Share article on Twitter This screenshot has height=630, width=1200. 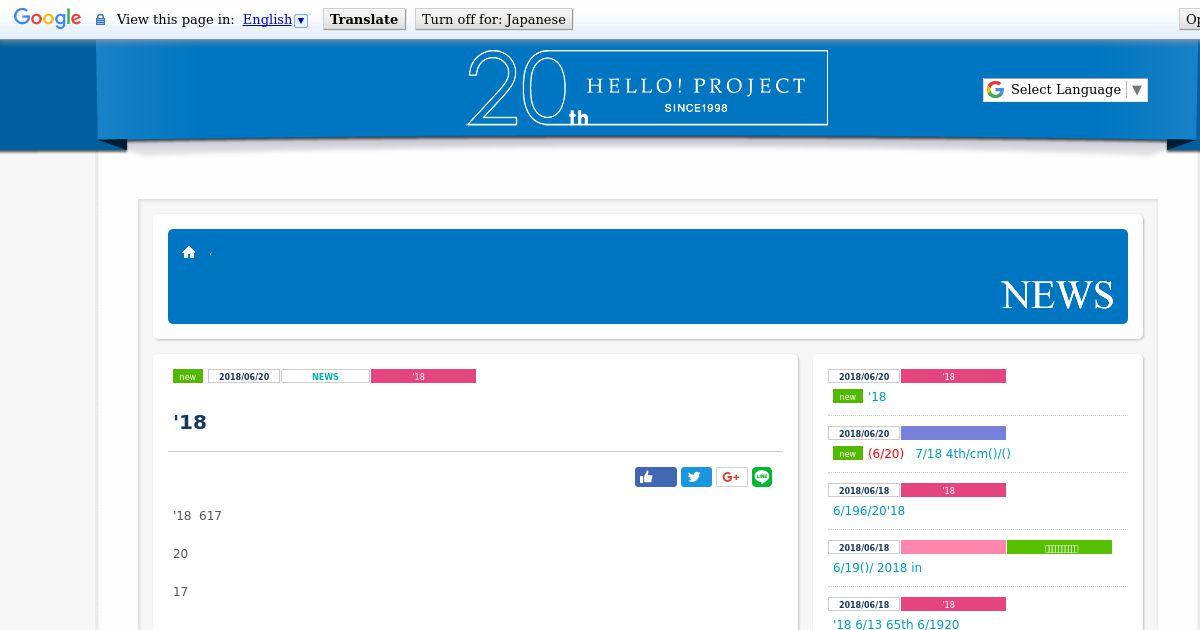pyautogui.click(x=696, y=477)
